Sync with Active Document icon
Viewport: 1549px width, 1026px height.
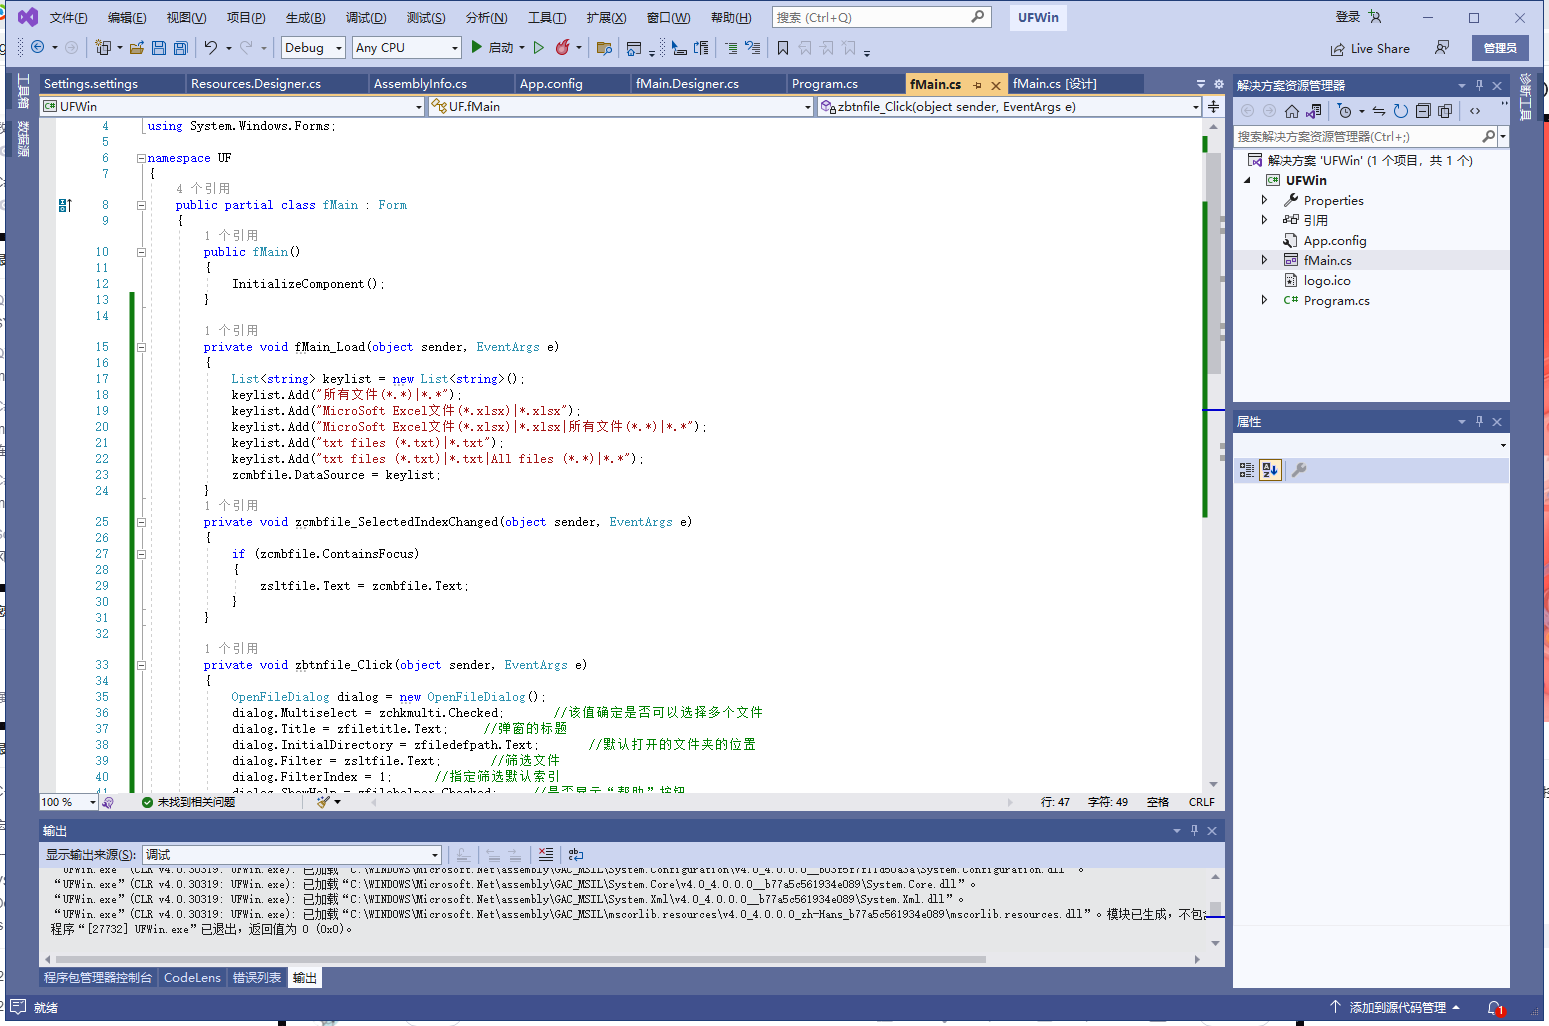(x=1379, y=111)
